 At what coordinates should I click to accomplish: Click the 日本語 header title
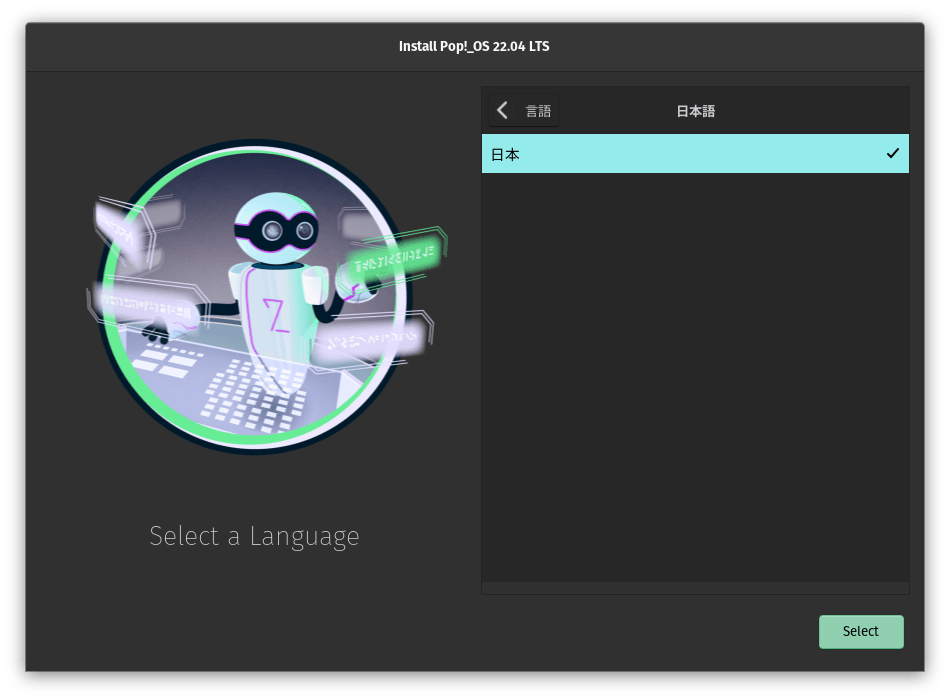[x=696, y=111]
